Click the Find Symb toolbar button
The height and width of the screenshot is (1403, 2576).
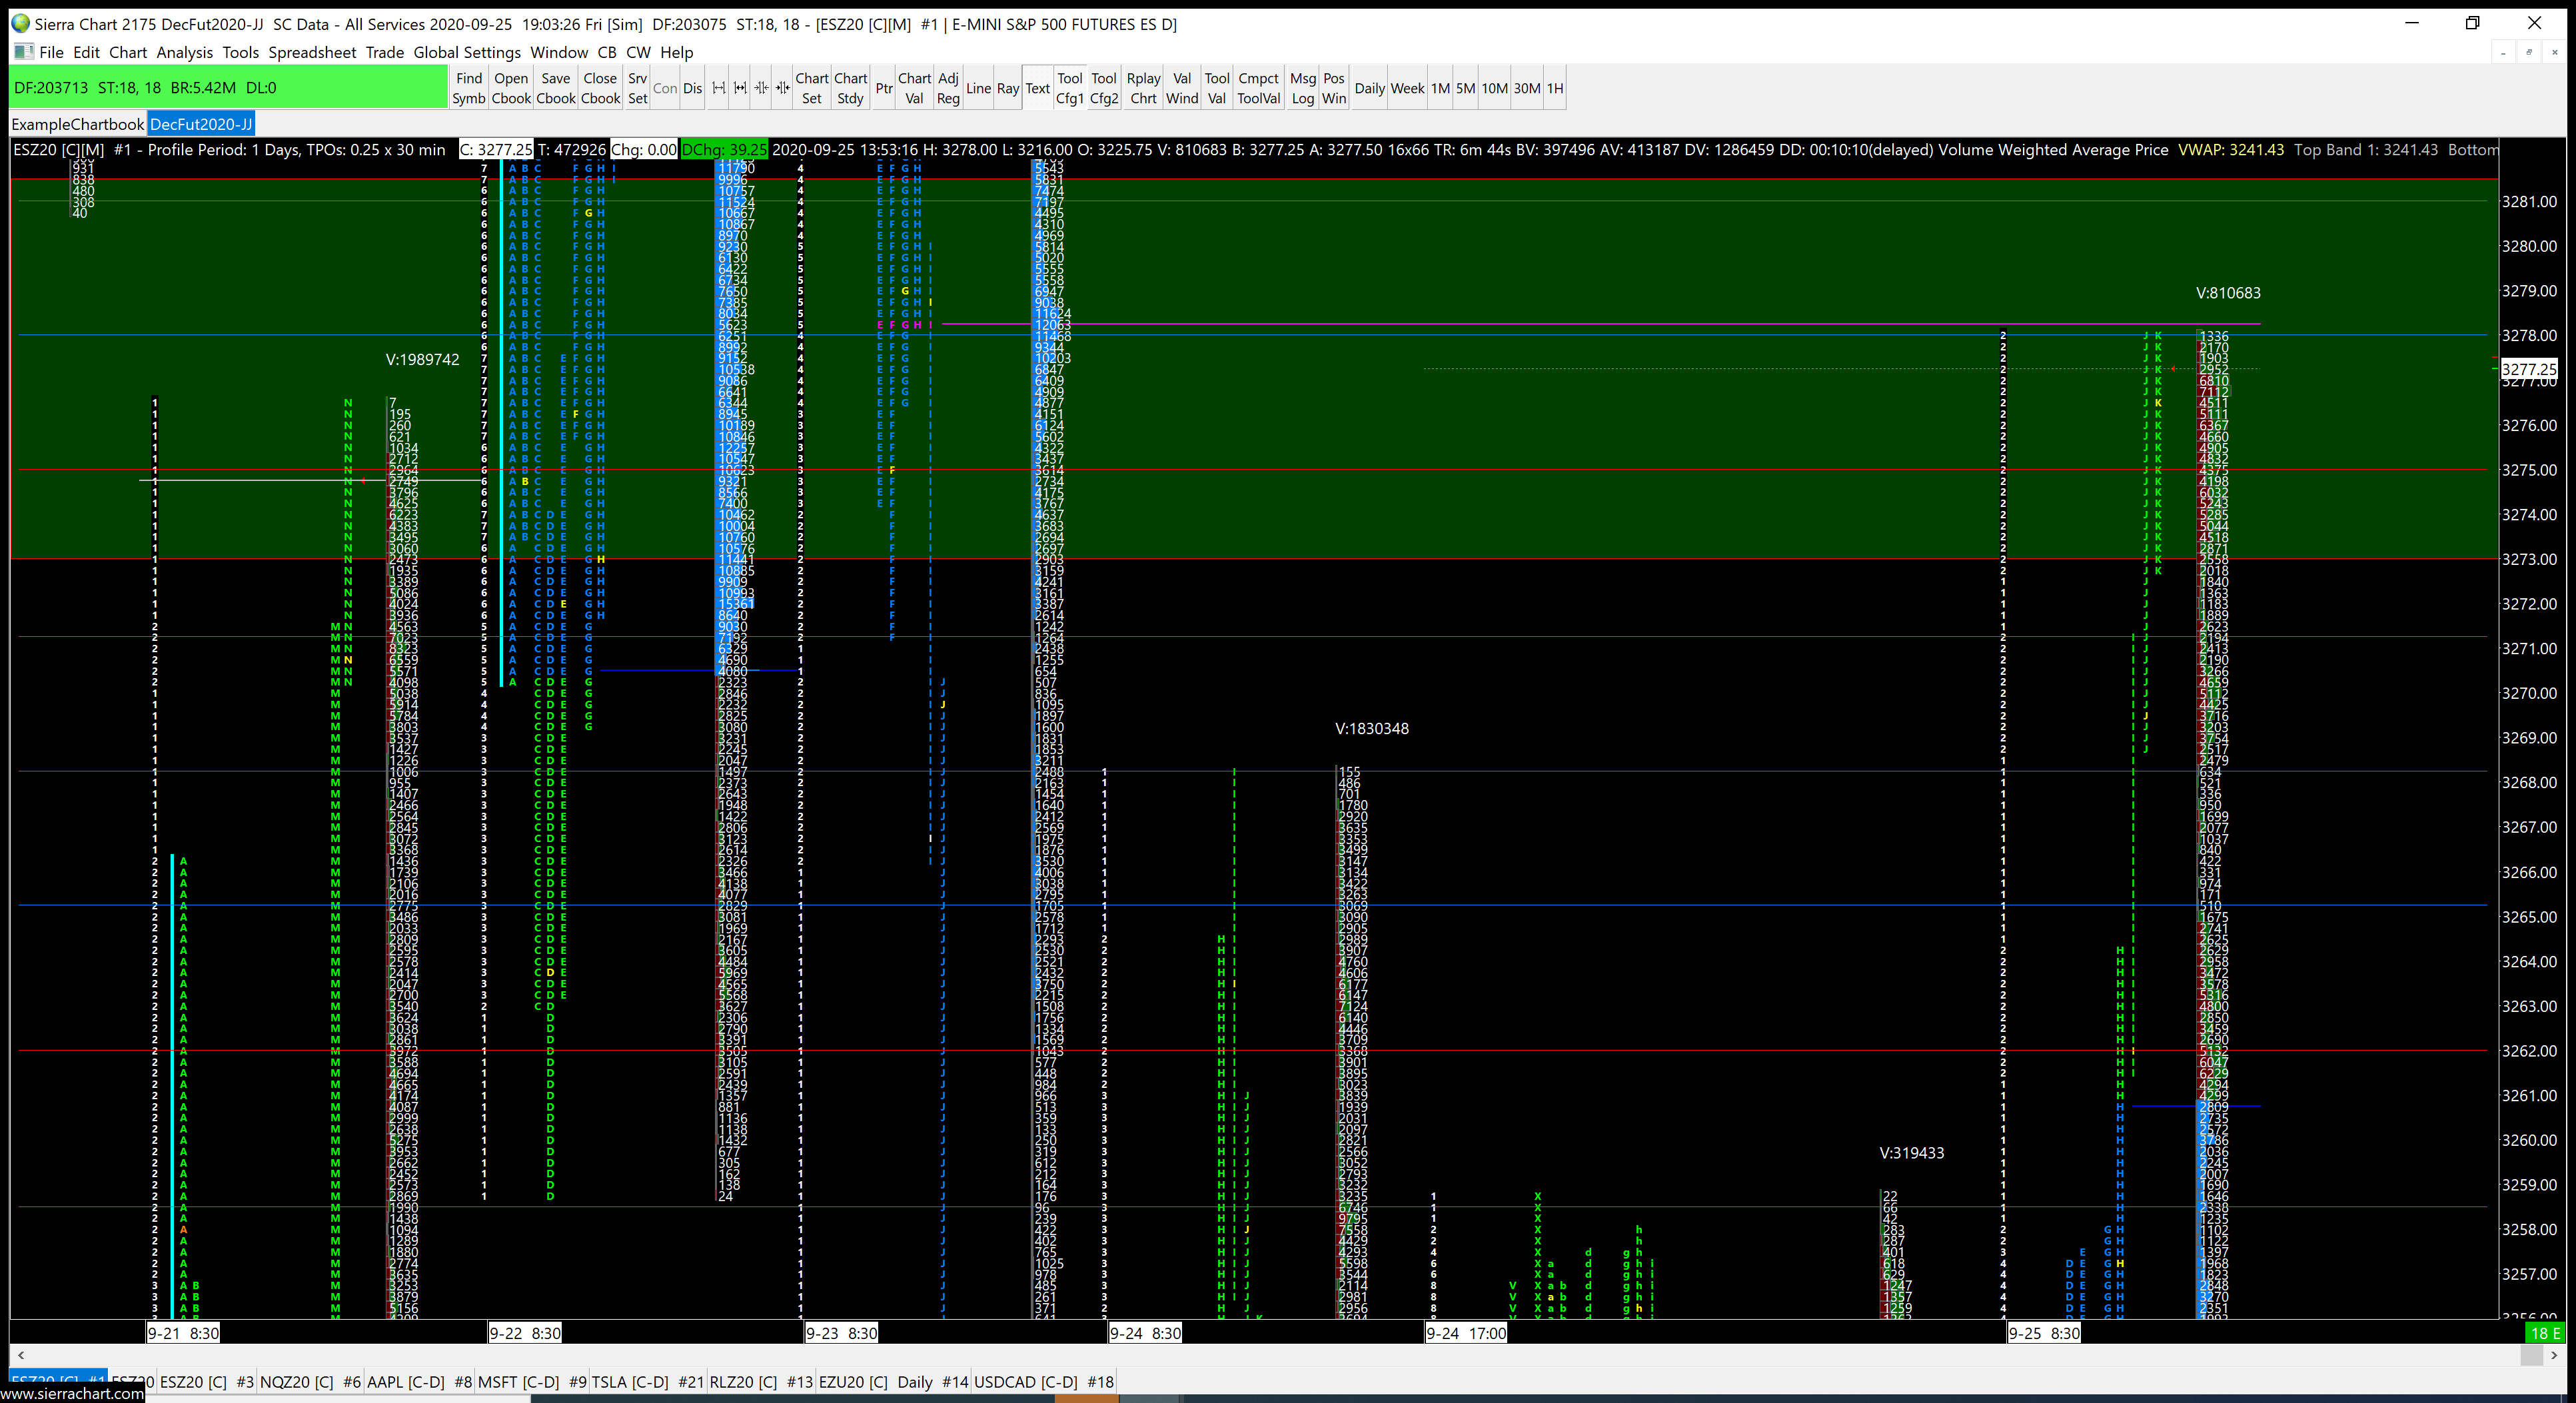click(468, 88)
